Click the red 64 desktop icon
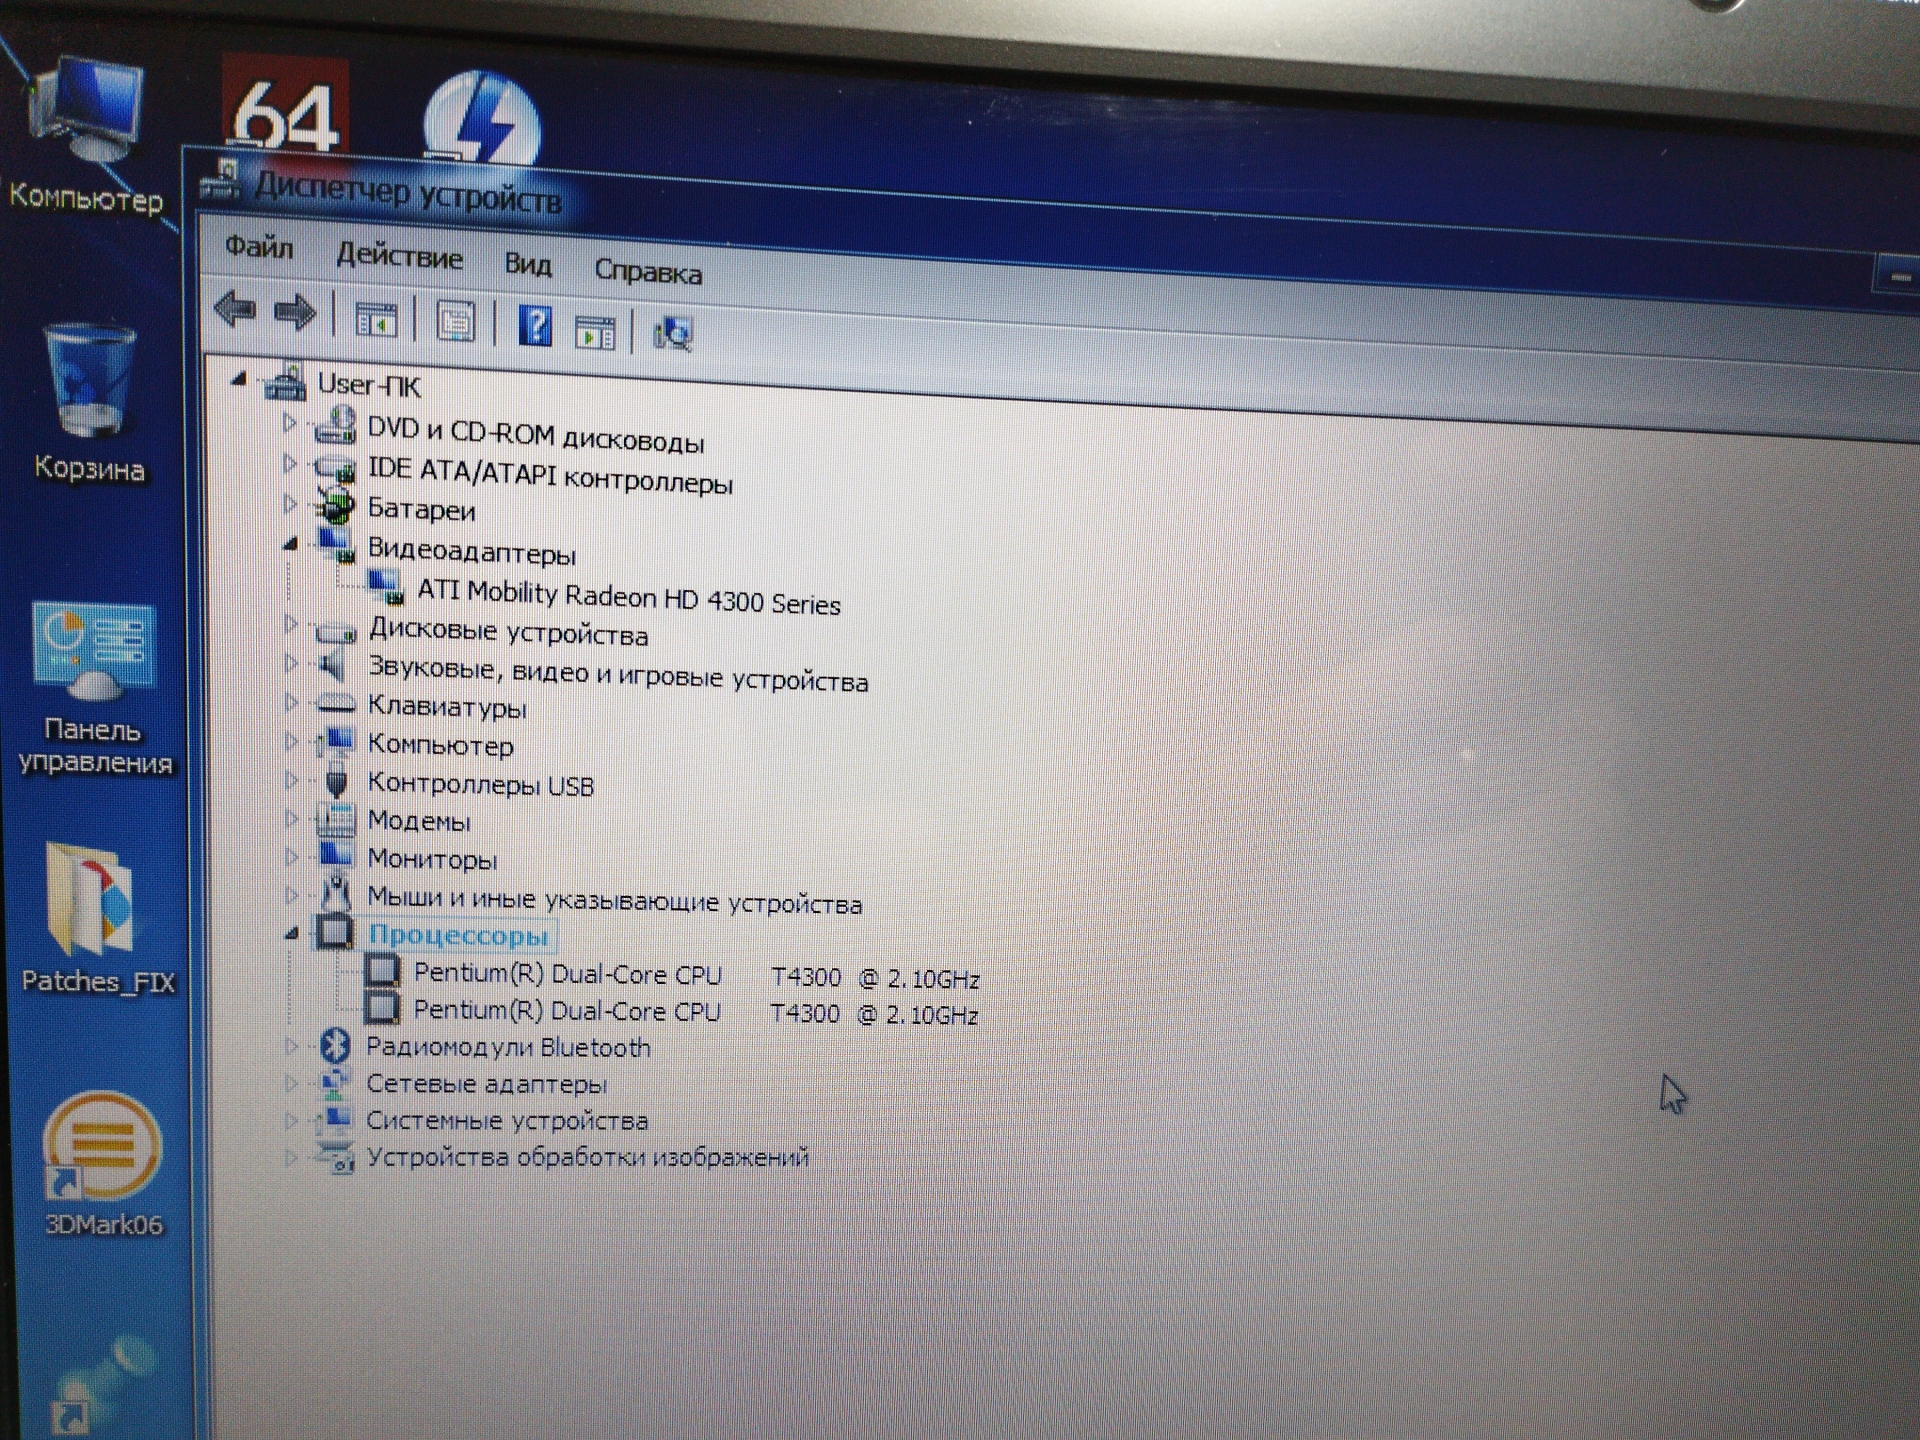Viewport: 1920px width, 1440px height. 285,105
